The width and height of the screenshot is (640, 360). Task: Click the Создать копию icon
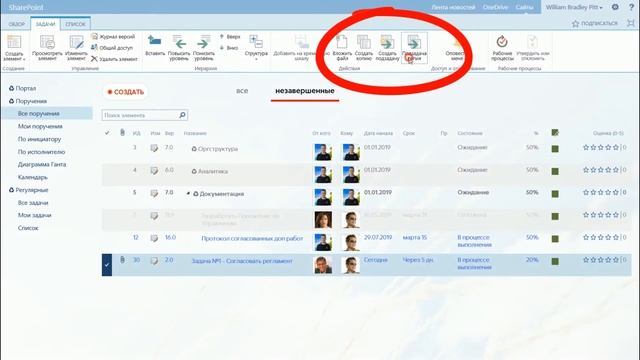pos(363,42)
